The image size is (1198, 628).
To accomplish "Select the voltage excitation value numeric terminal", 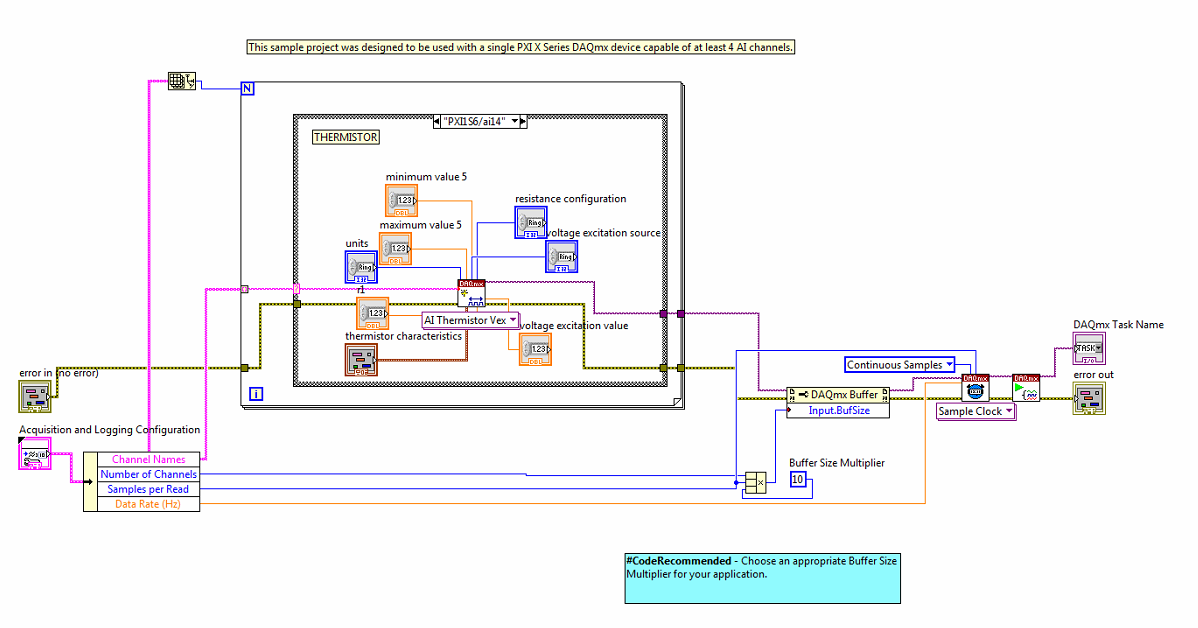I will [x=535, y=349].
